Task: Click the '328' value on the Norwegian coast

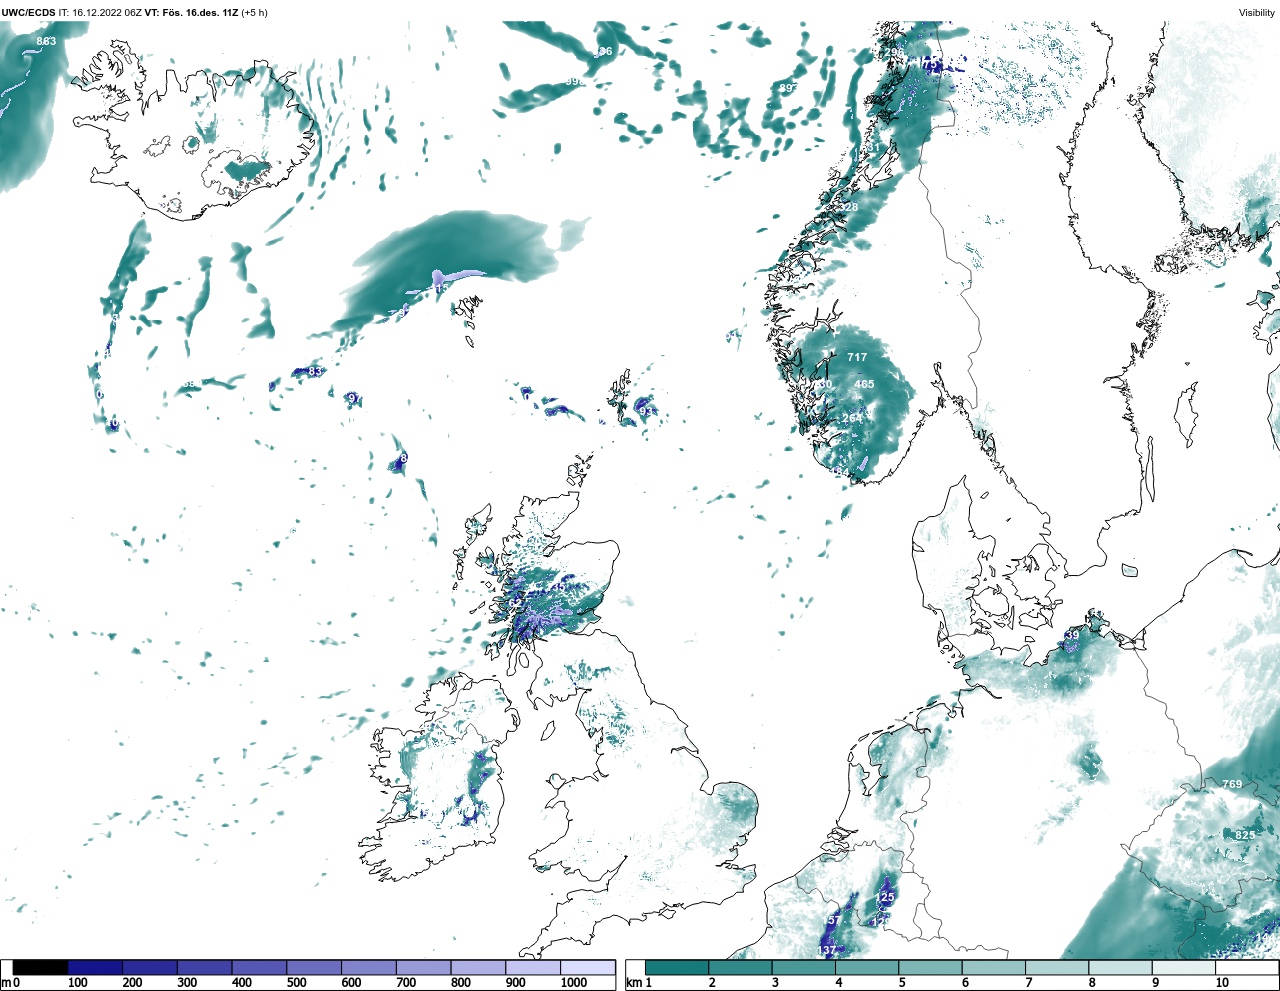Action: tap(848, 208)
